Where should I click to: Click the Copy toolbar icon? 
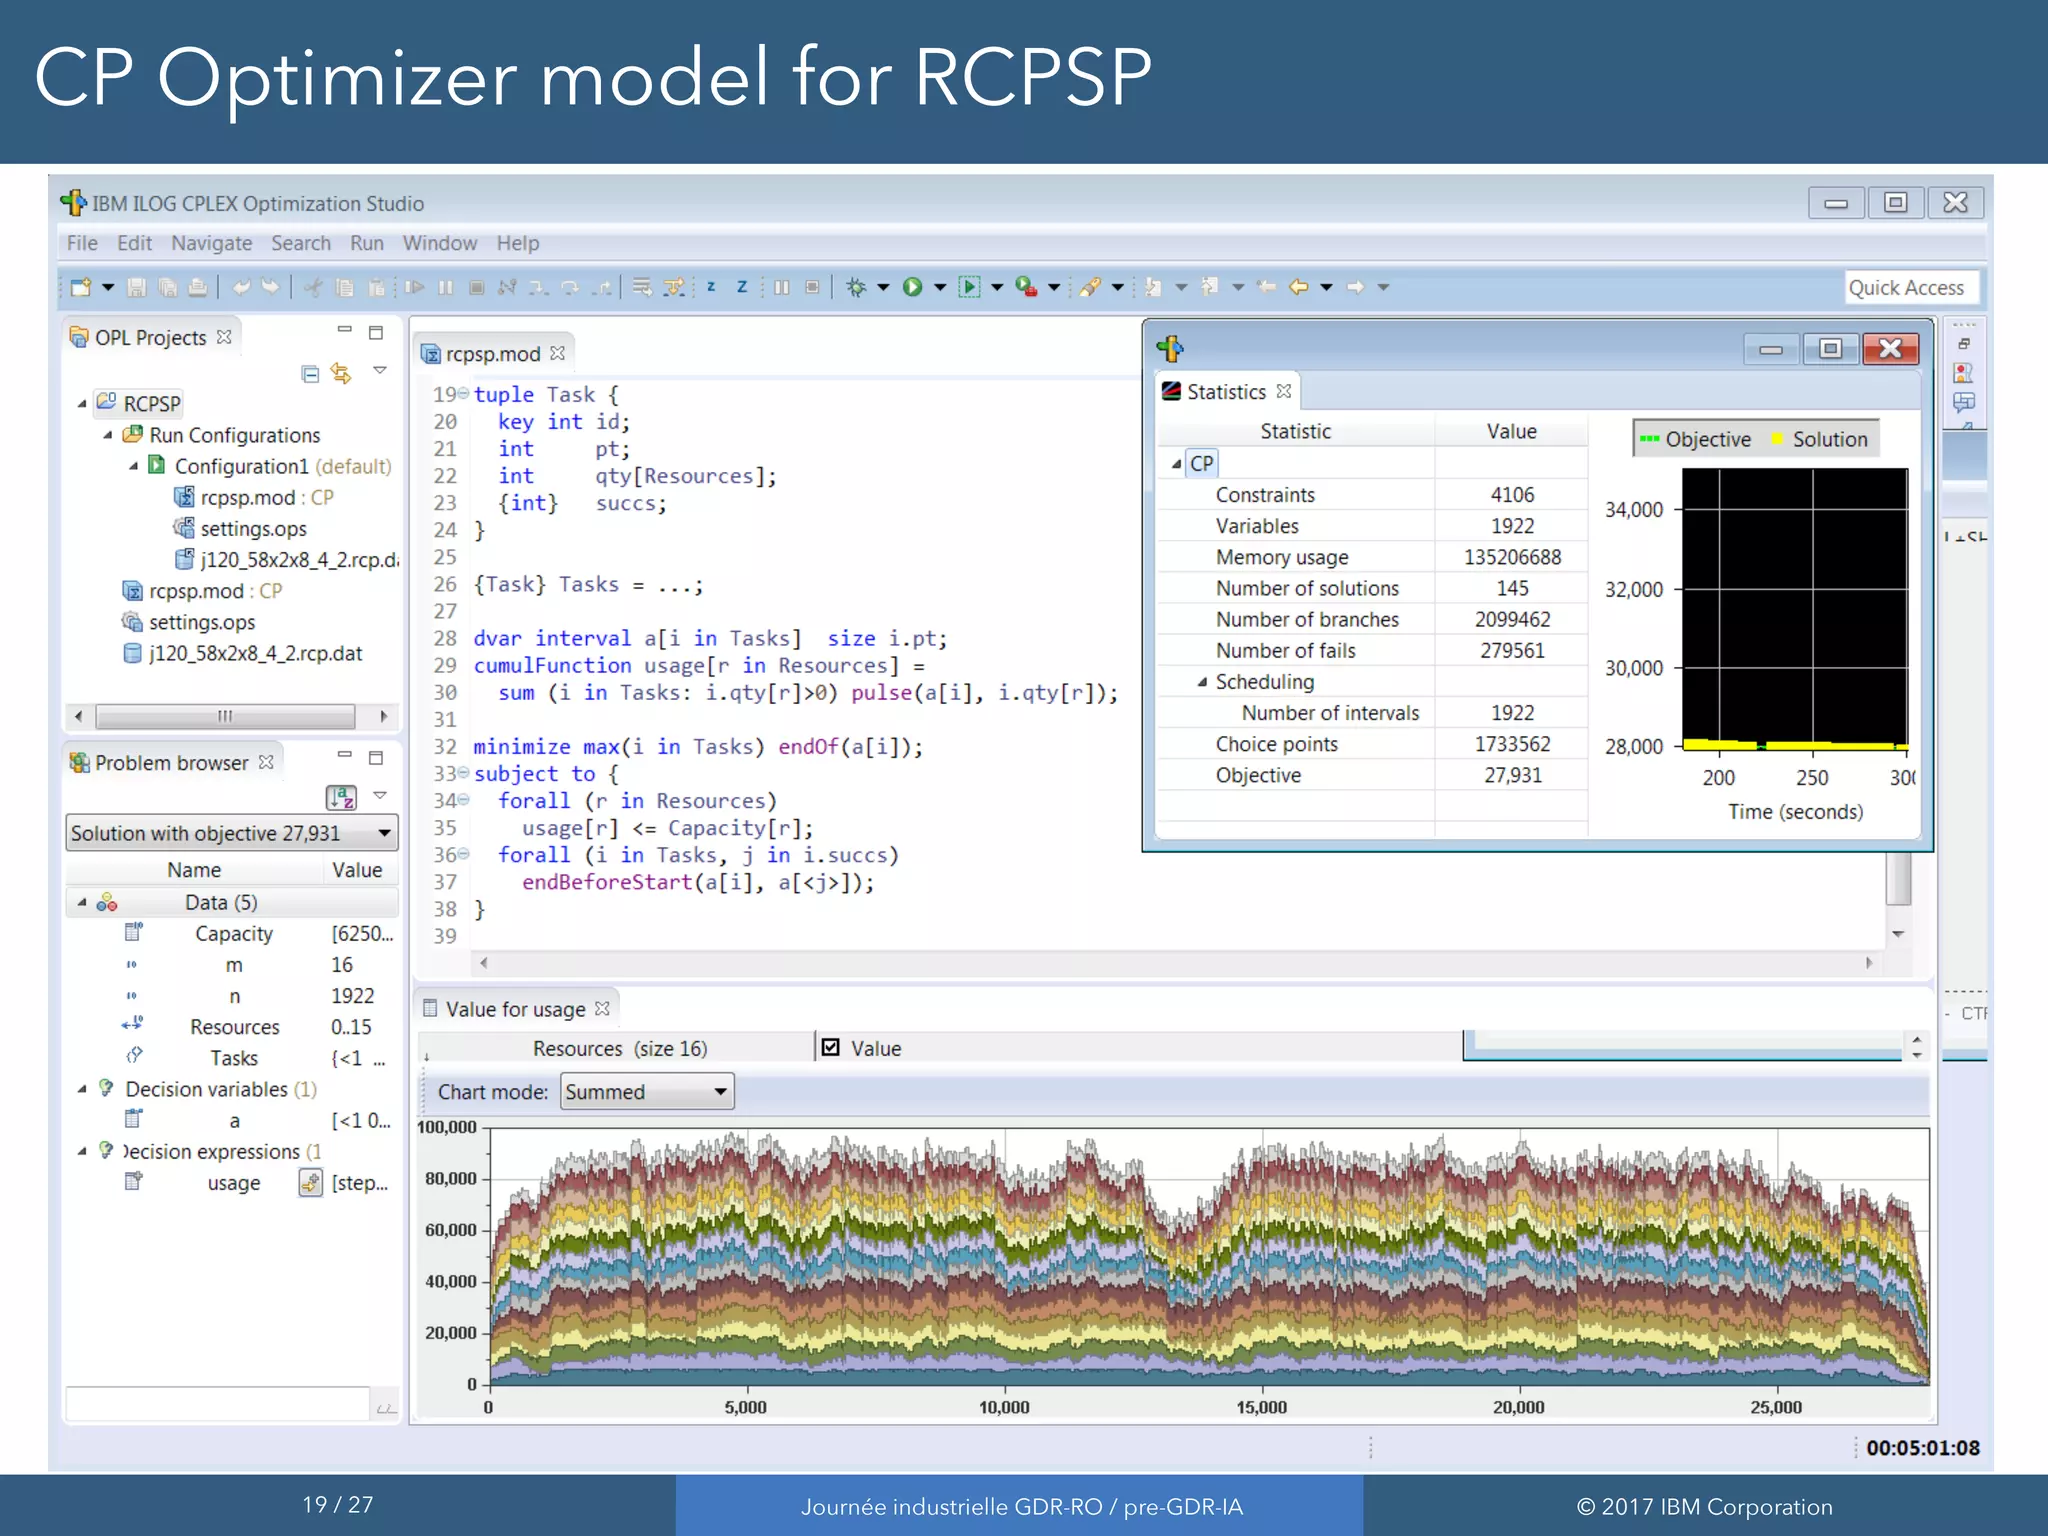tap(345, 288)
